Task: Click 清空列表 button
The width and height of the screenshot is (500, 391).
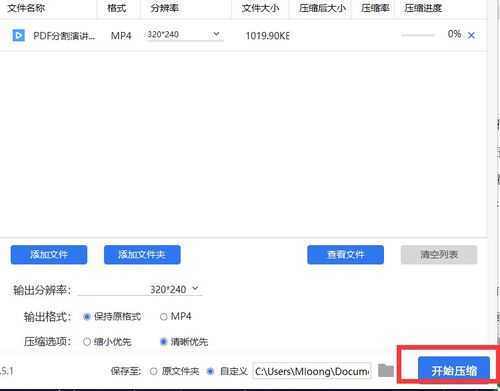Action: tap(439, 255)
